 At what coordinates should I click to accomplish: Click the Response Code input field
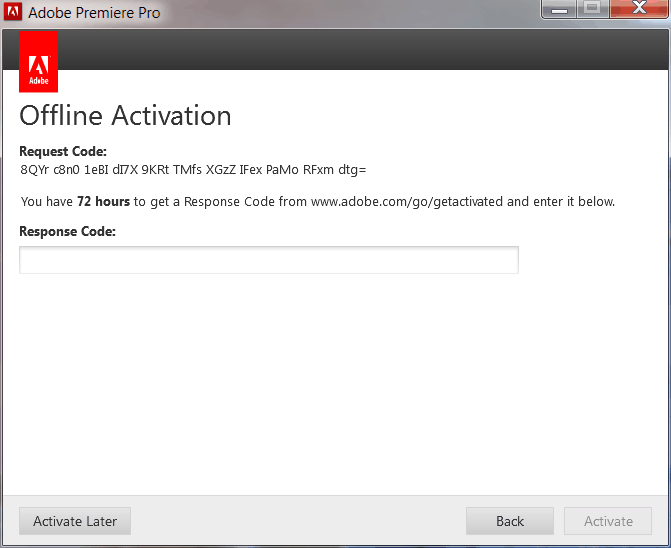click(269, 260)
